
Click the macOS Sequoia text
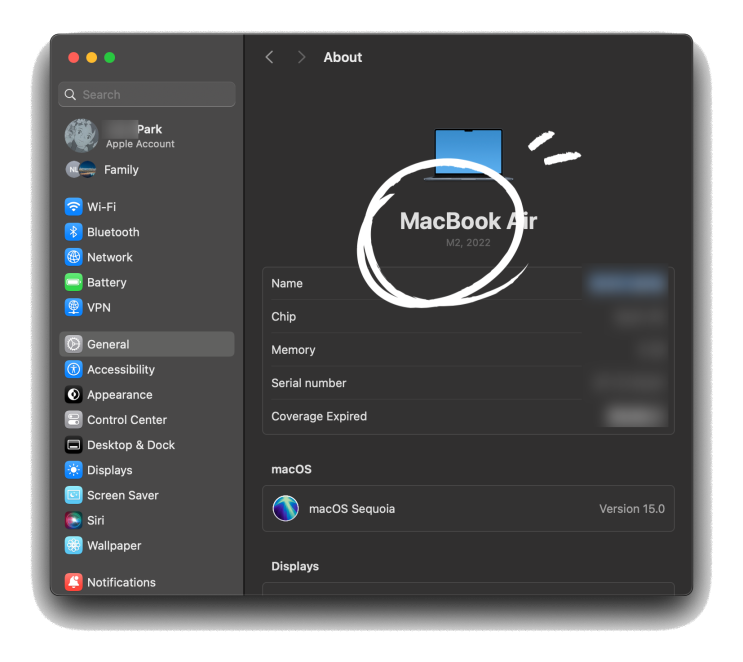352,509
